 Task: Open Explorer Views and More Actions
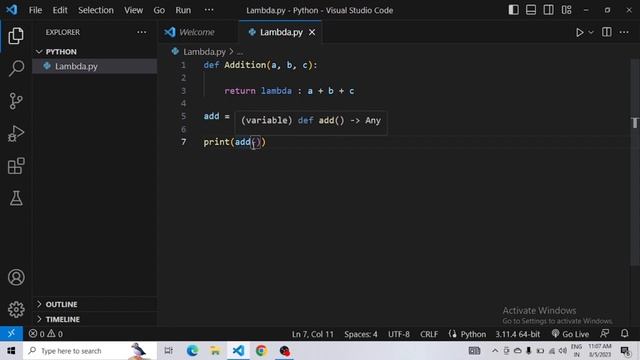click(142, 32)
